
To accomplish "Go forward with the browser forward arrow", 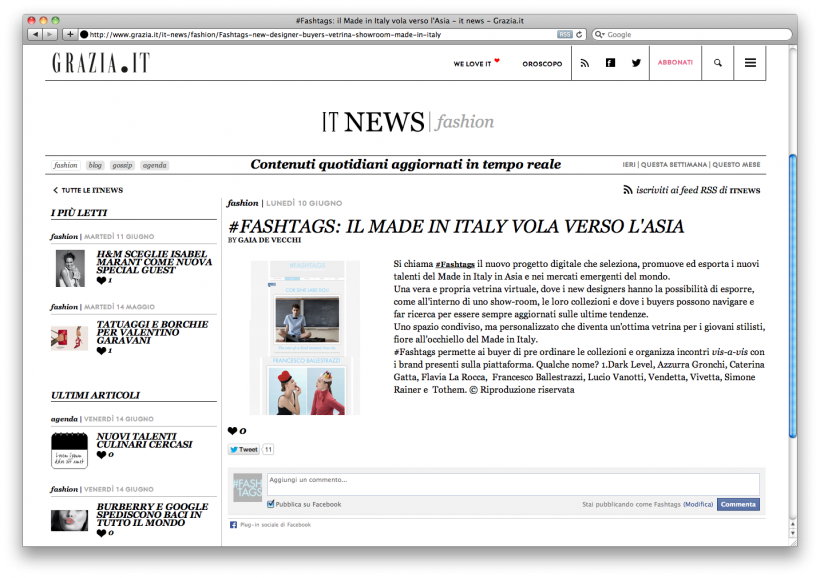I will pyautogui.click(x=50, y=35).
